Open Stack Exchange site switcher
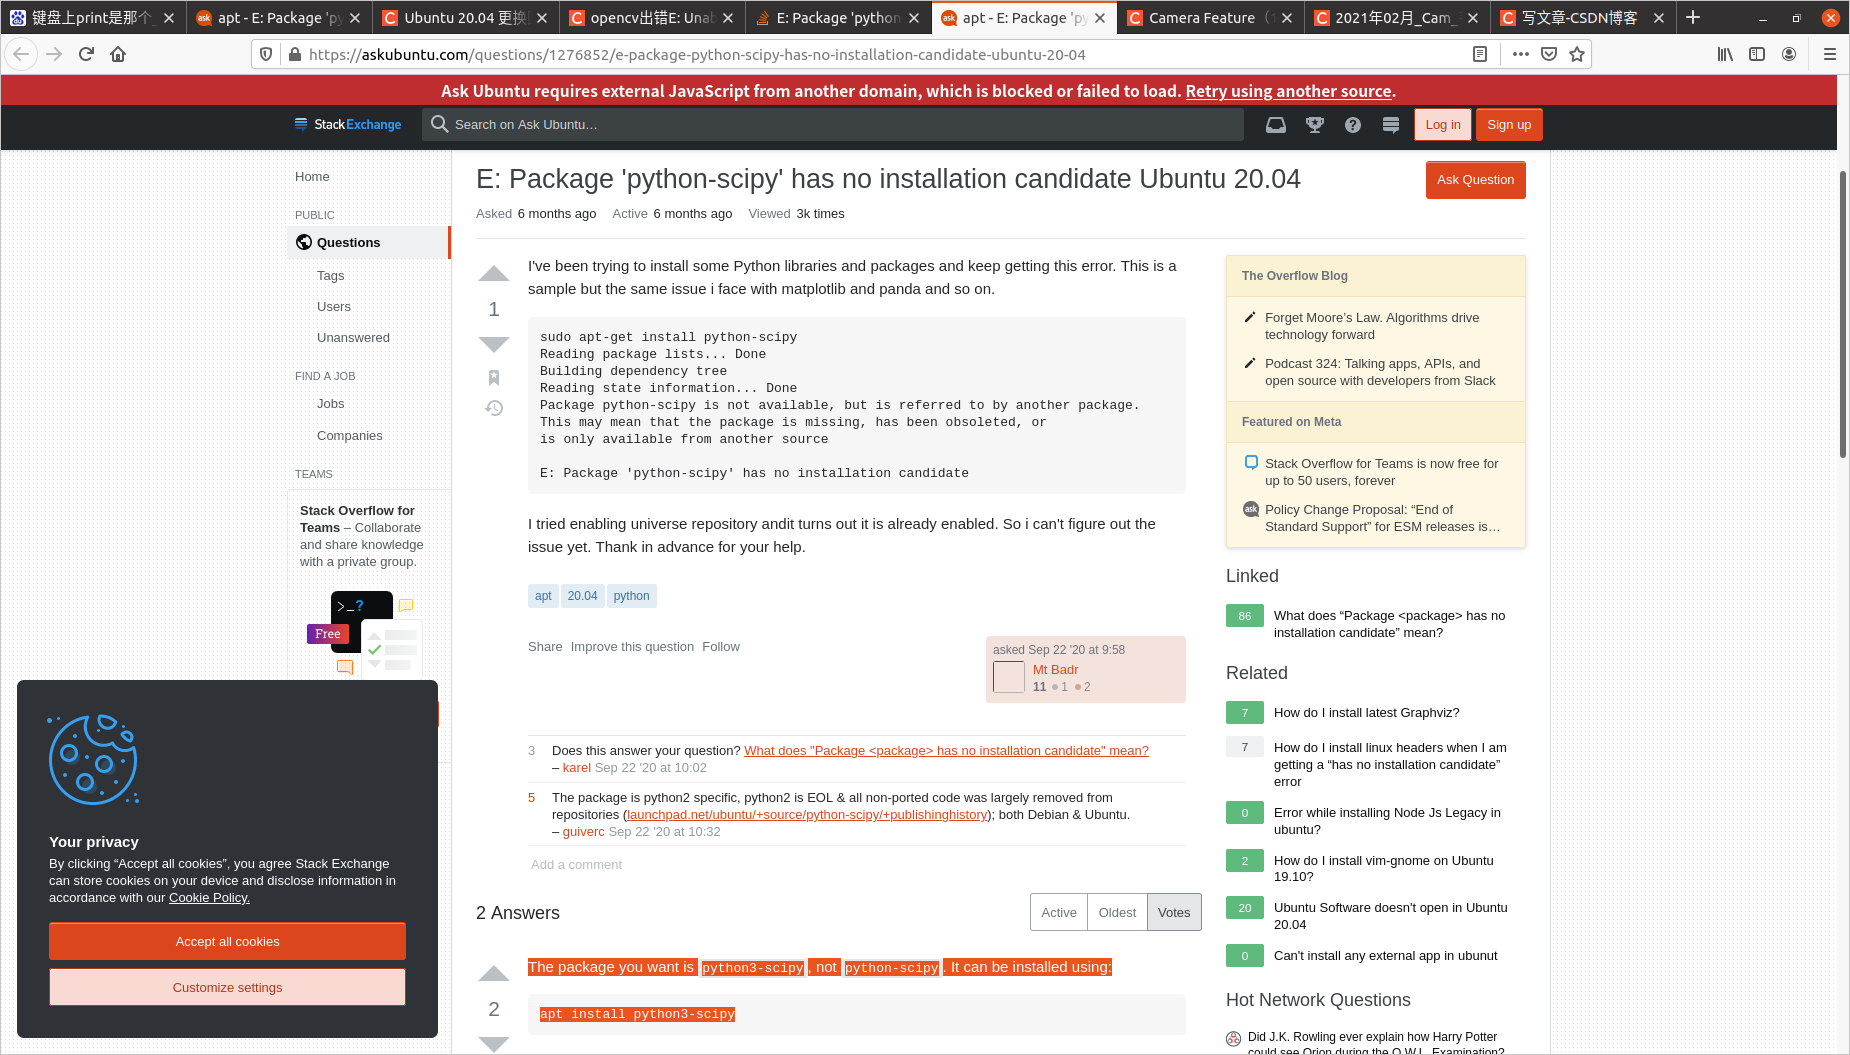The height and width of the screenshot is (1055, 1850). click(1391, 125)
